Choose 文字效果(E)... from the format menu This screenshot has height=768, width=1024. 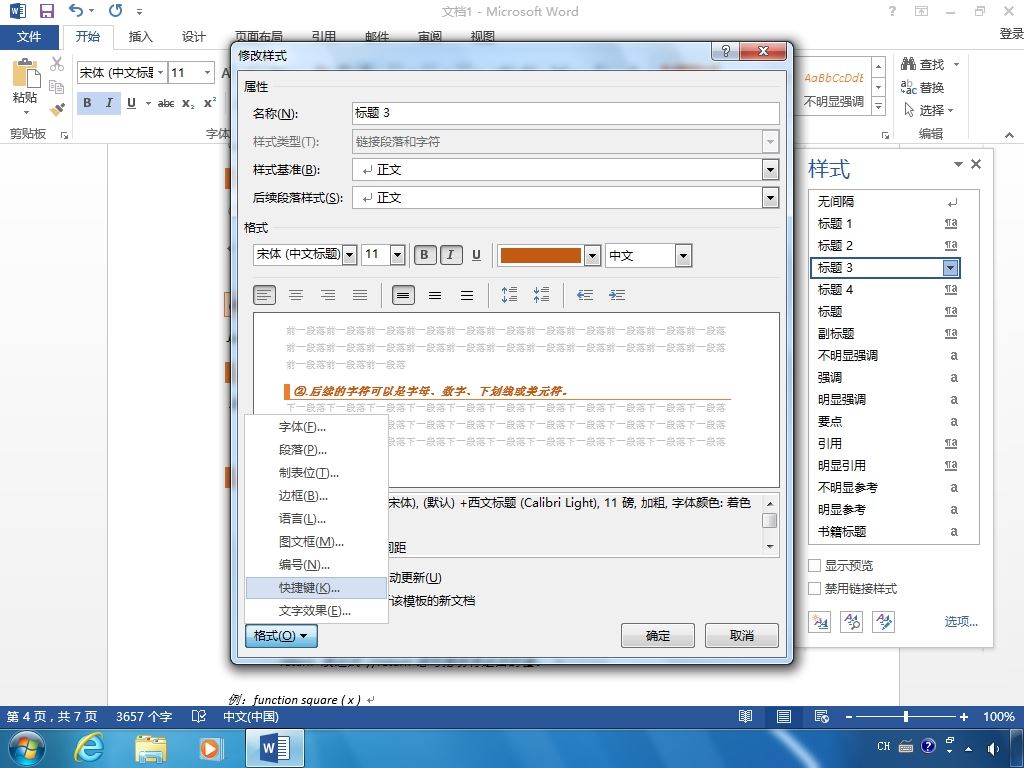(316, 611)
